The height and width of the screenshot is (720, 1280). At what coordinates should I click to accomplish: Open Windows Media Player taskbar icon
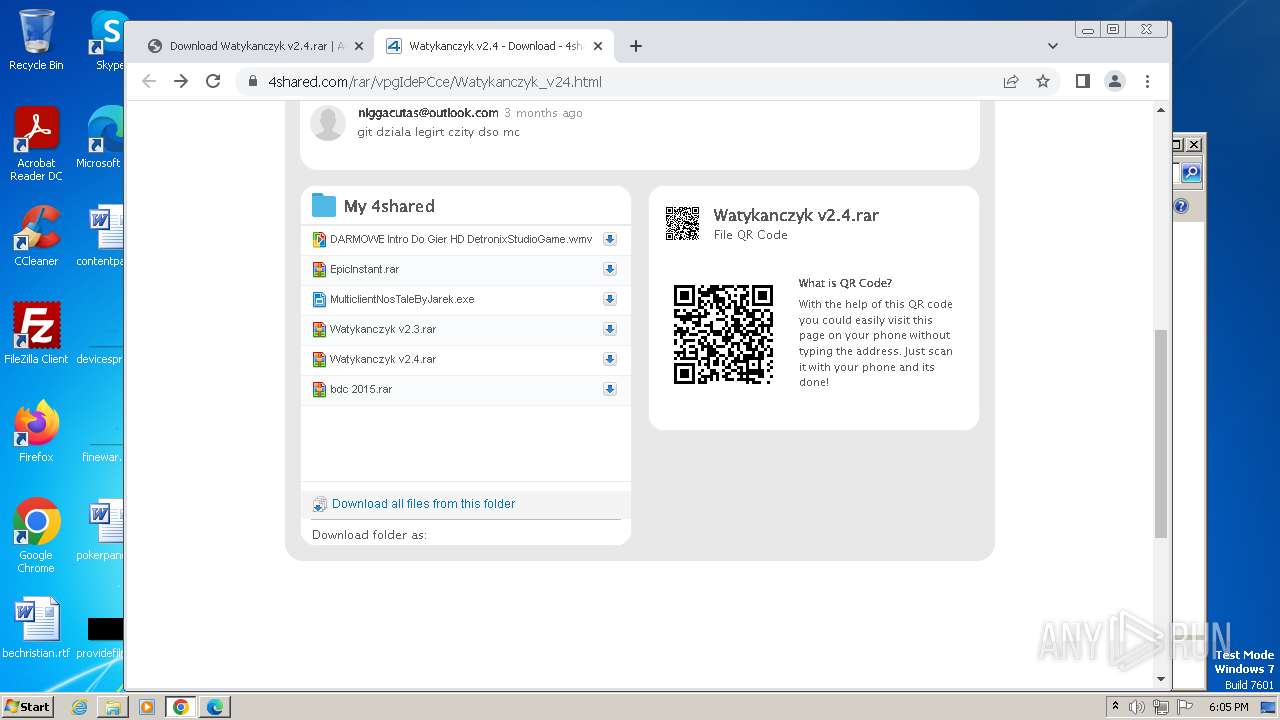(x=147, y=707)
